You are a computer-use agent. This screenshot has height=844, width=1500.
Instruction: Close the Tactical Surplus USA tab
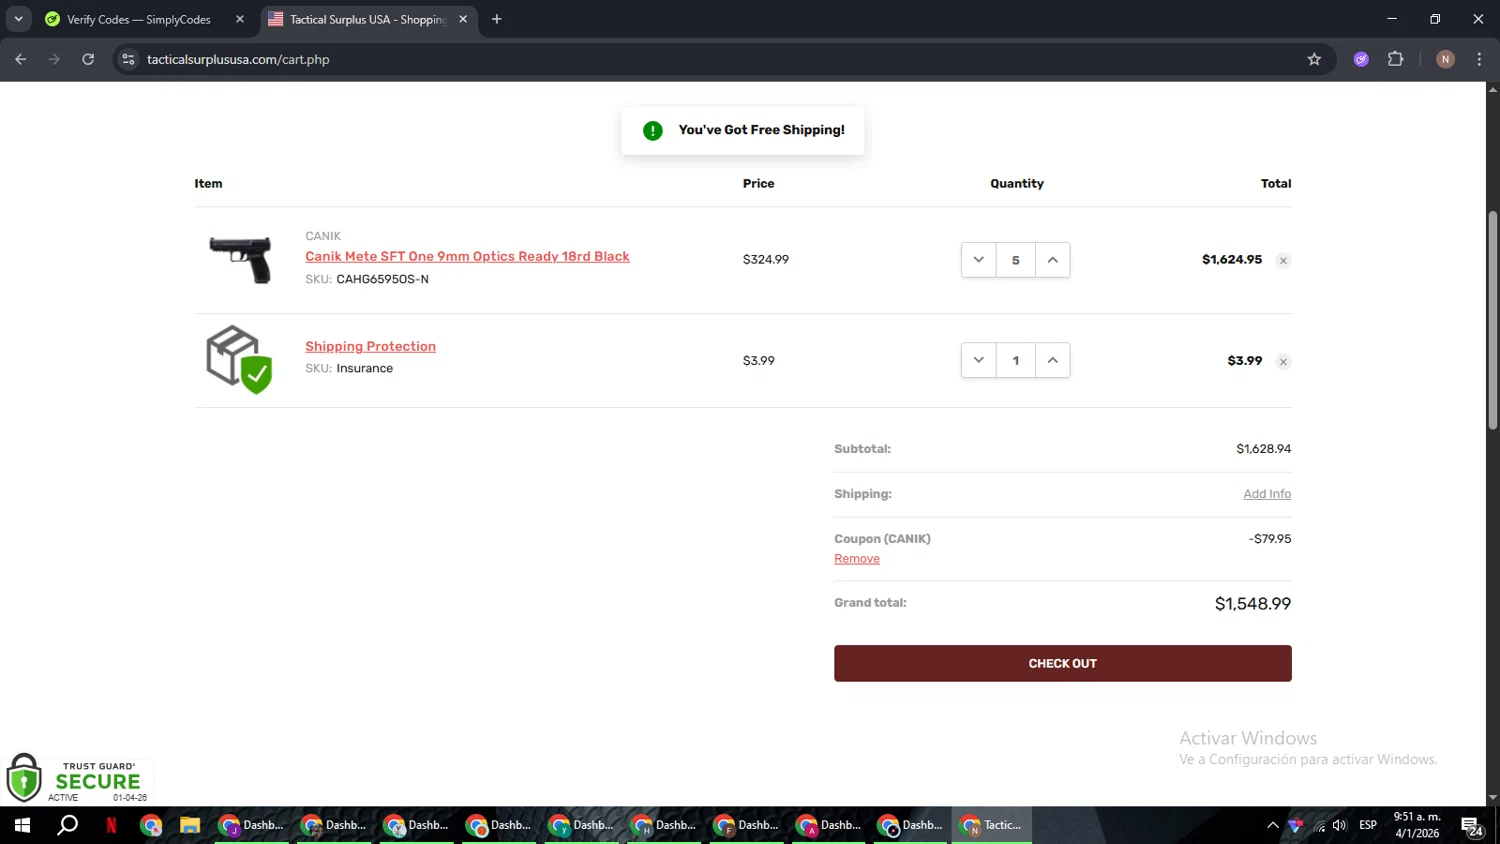tap(463, 19)
